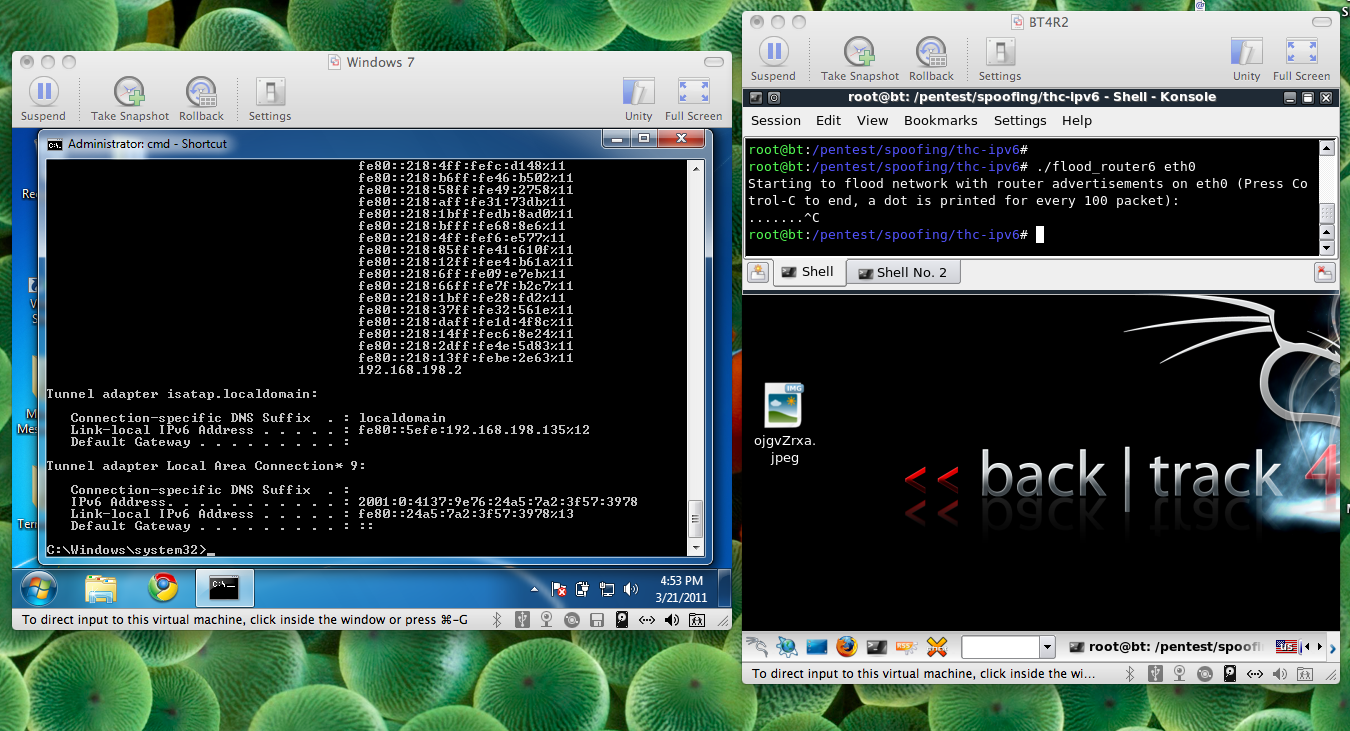Click the IPv4 address 192.168.198.2 in cmd
Viewport: 1350px width, 731px height.
click(x=410, y=370)
